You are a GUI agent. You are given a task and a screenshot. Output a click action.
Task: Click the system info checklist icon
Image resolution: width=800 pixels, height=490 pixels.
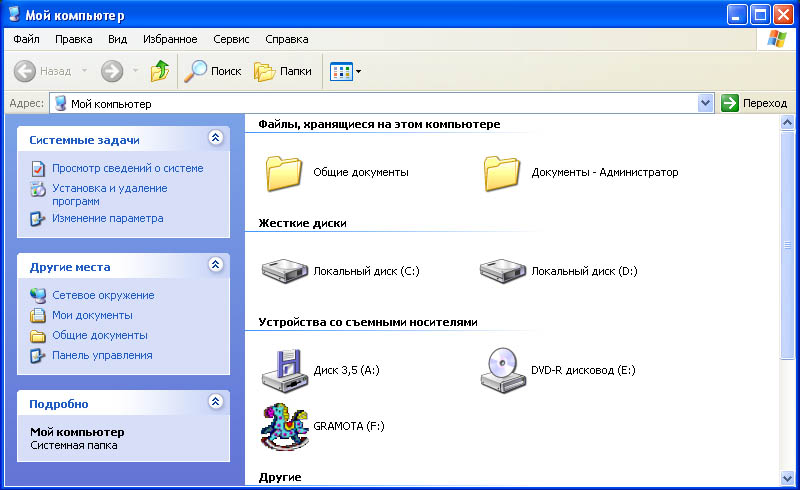coord(38,168)
